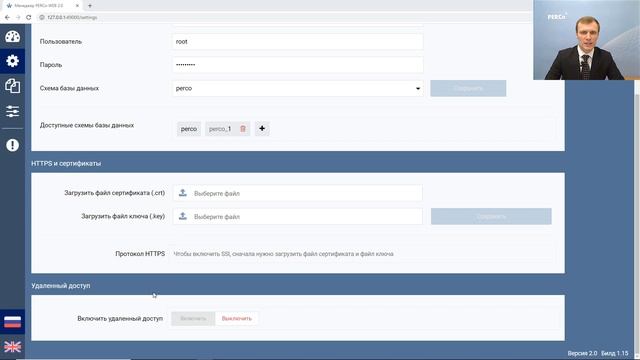Open the exclamation alert icon in sidebar
The width and height of the screenshot is (640, 360).
point(12,145)
